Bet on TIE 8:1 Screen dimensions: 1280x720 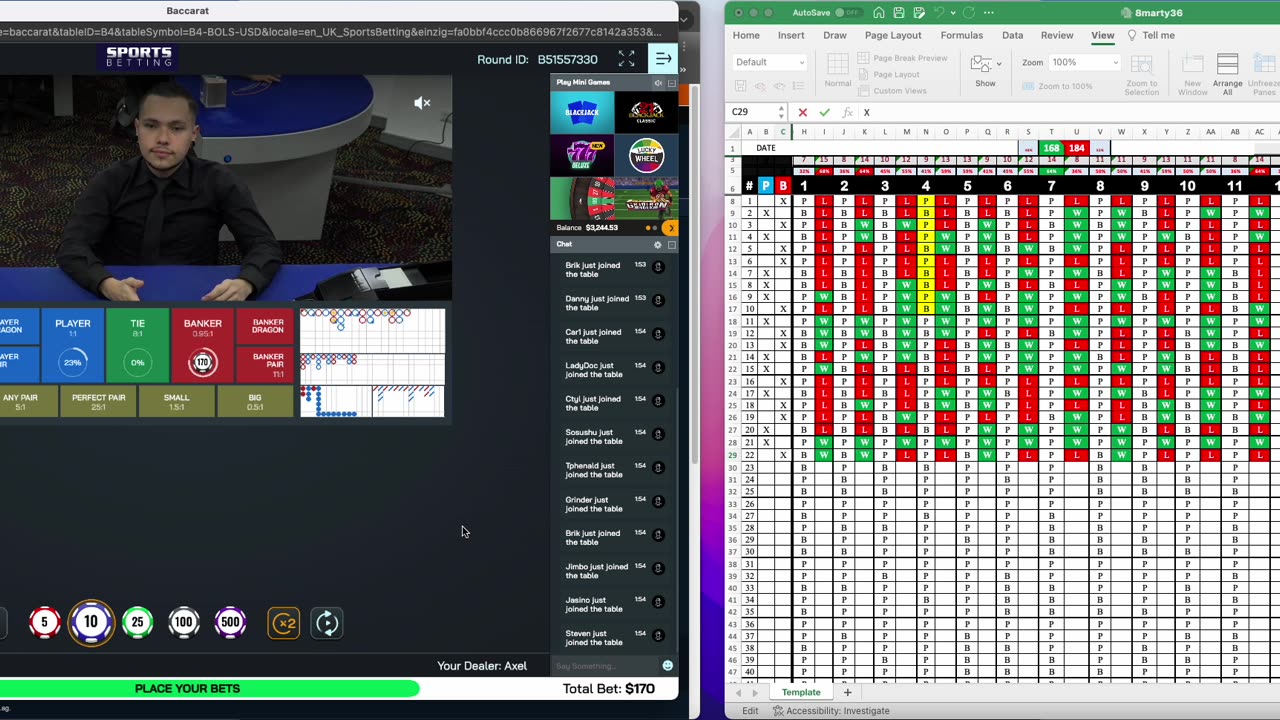pyautogui.click(x=137, y=345)
